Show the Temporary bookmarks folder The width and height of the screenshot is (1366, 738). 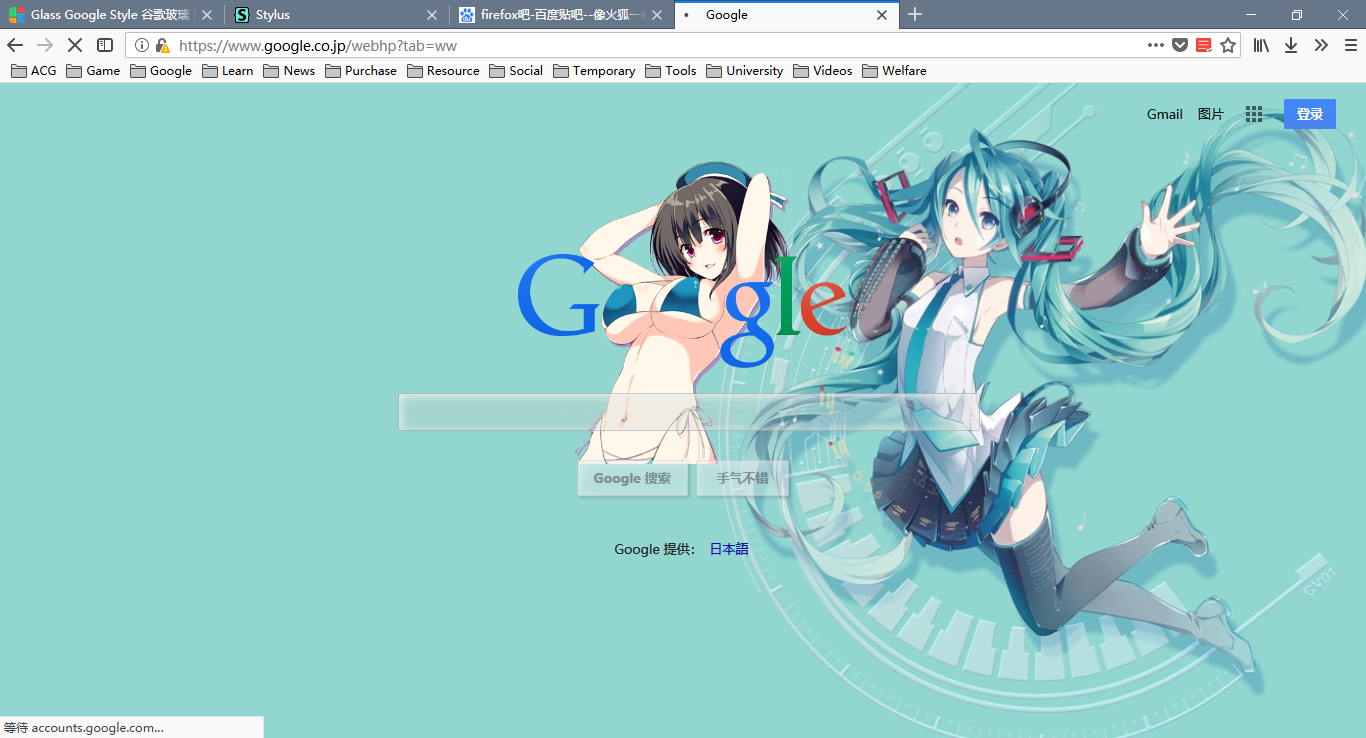pos(594,71)
